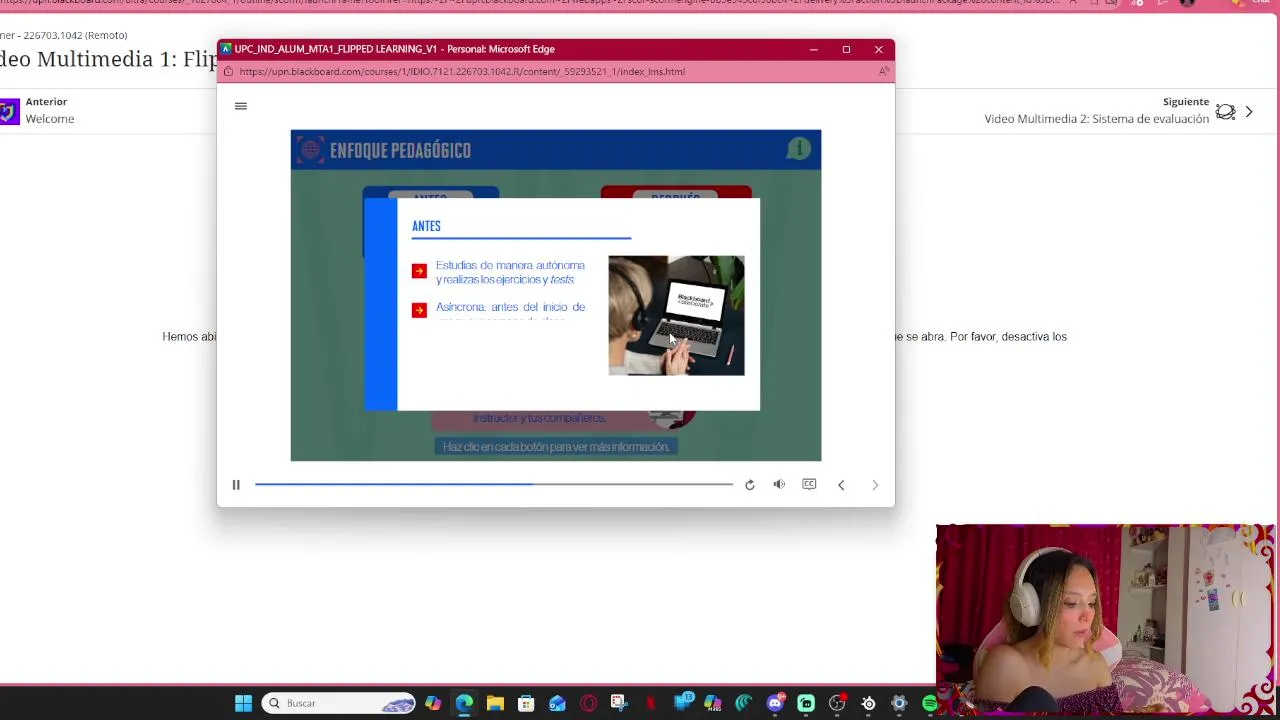Open the Windows Start menu

pyautogui.click(x=243, y=703)
